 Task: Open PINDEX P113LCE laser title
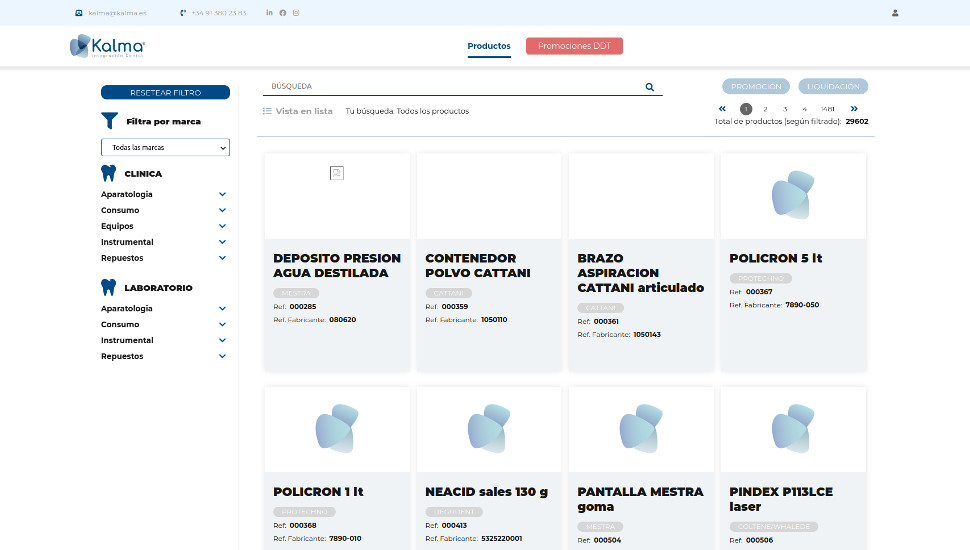[781, 499]
